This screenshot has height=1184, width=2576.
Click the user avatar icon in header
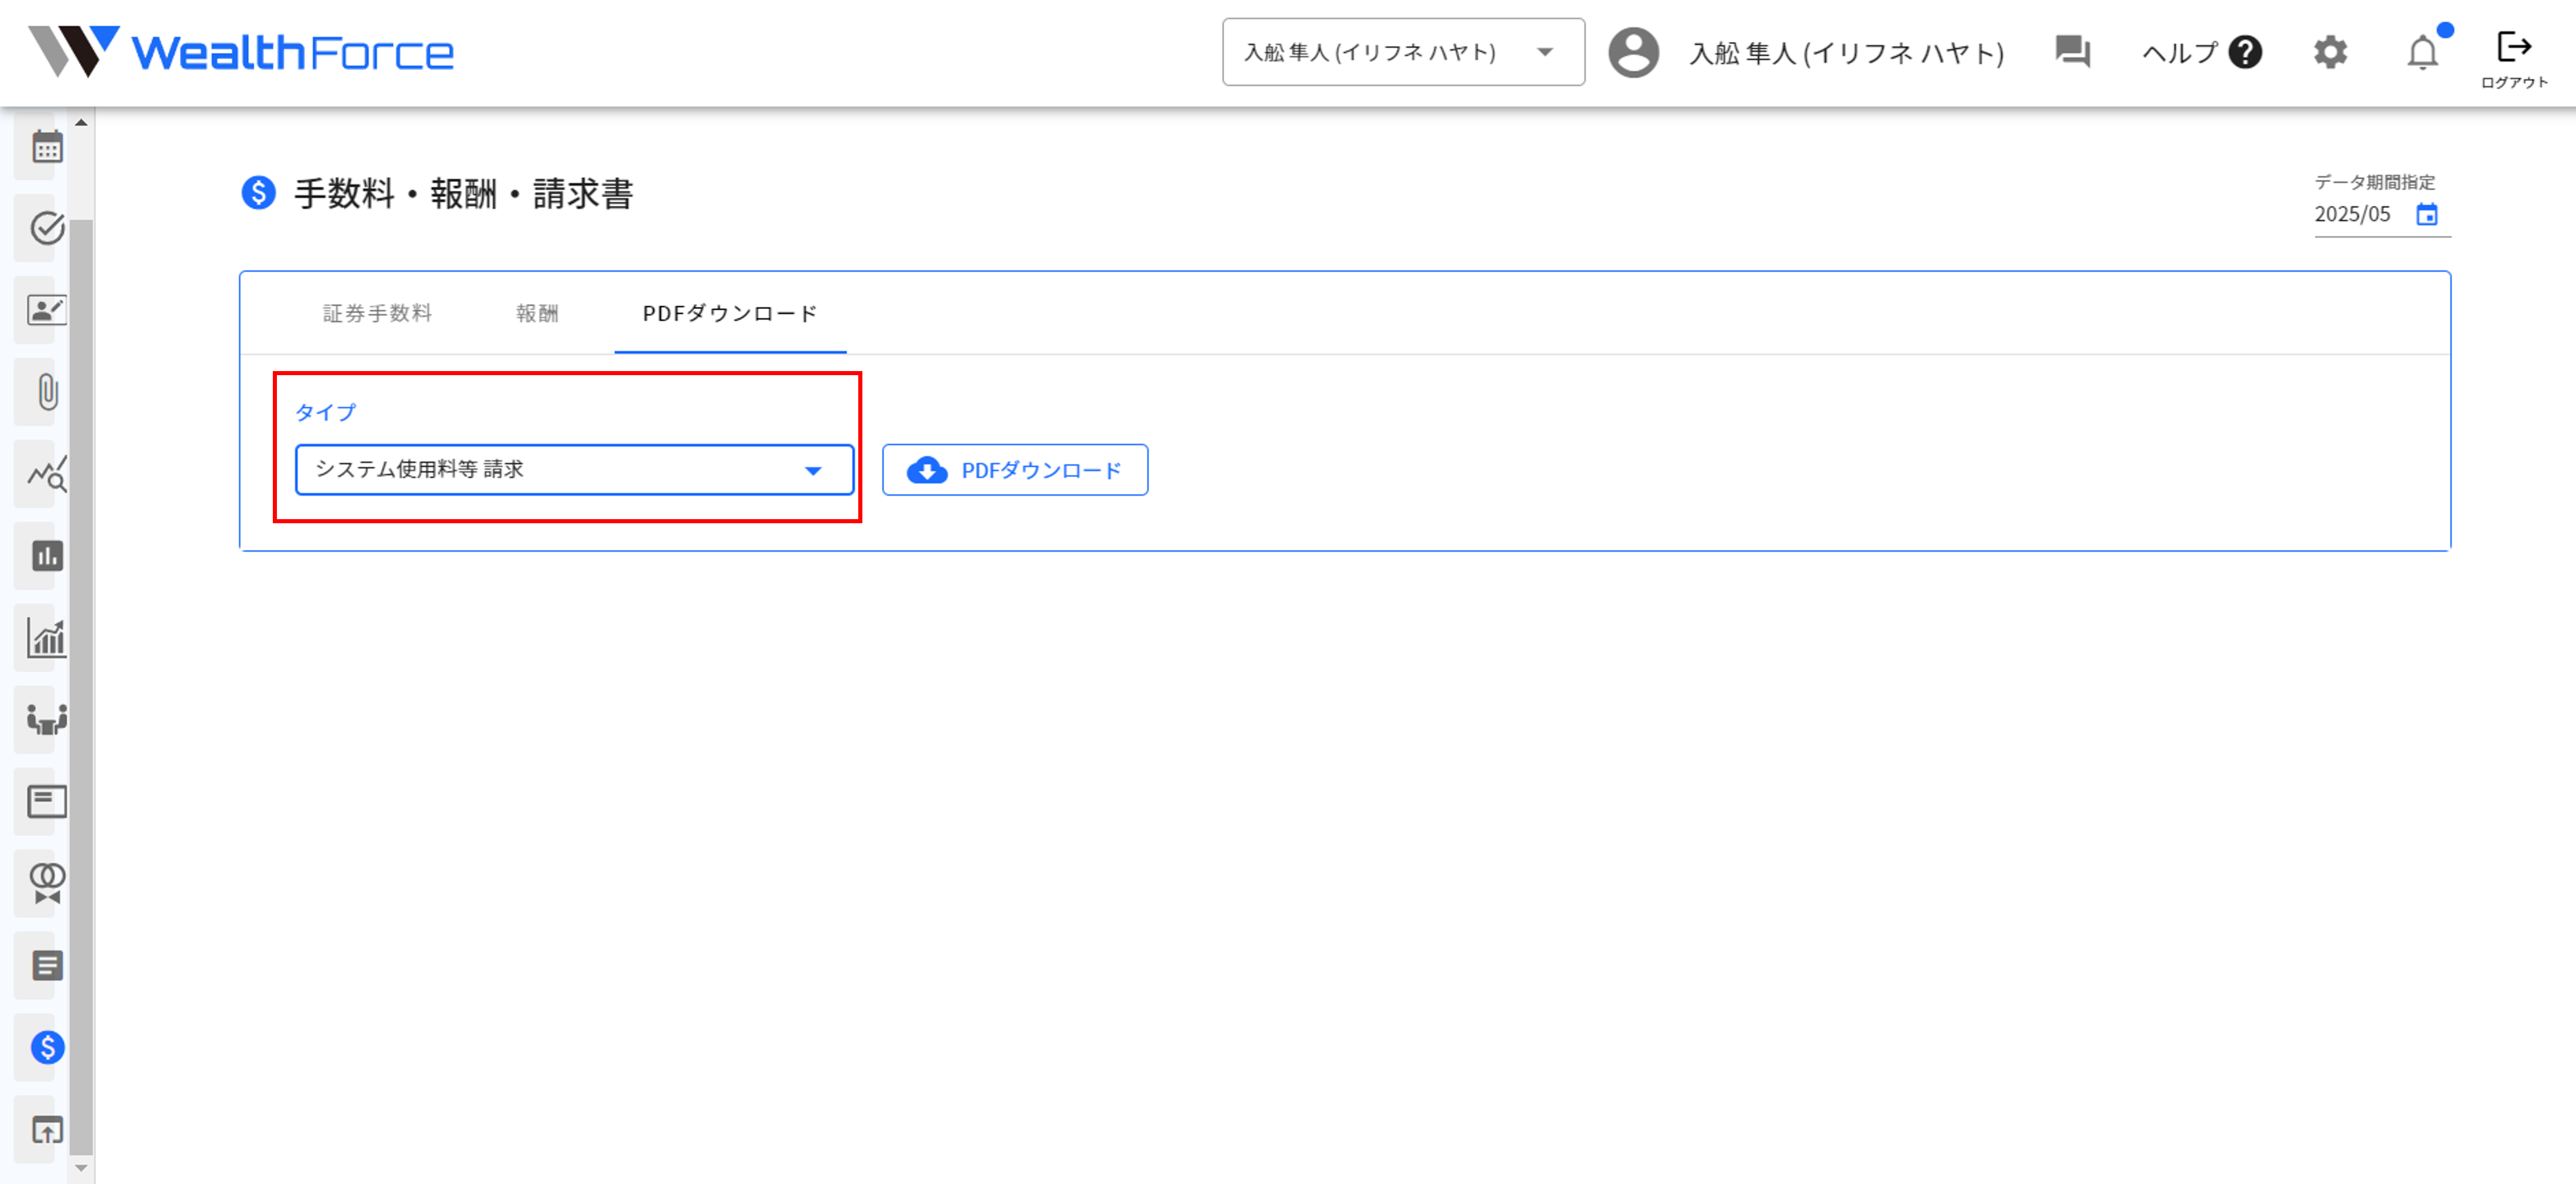(x=1633, y=52)
